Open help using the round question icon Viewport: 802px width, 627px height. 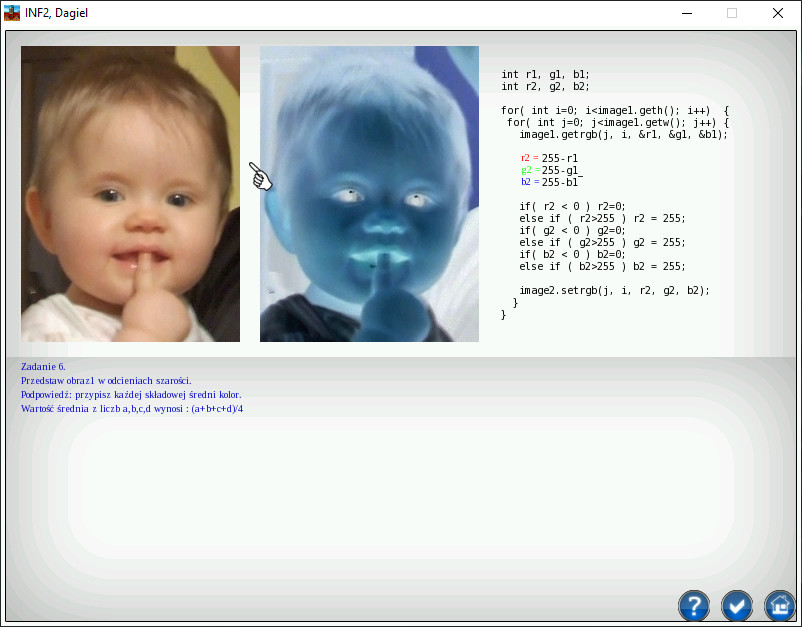(x=694, y=606)
